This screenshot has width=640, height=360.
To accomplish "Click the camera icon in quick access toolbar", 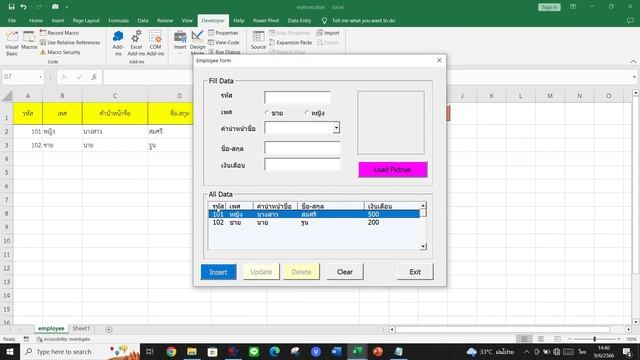I will pos(55,7).
